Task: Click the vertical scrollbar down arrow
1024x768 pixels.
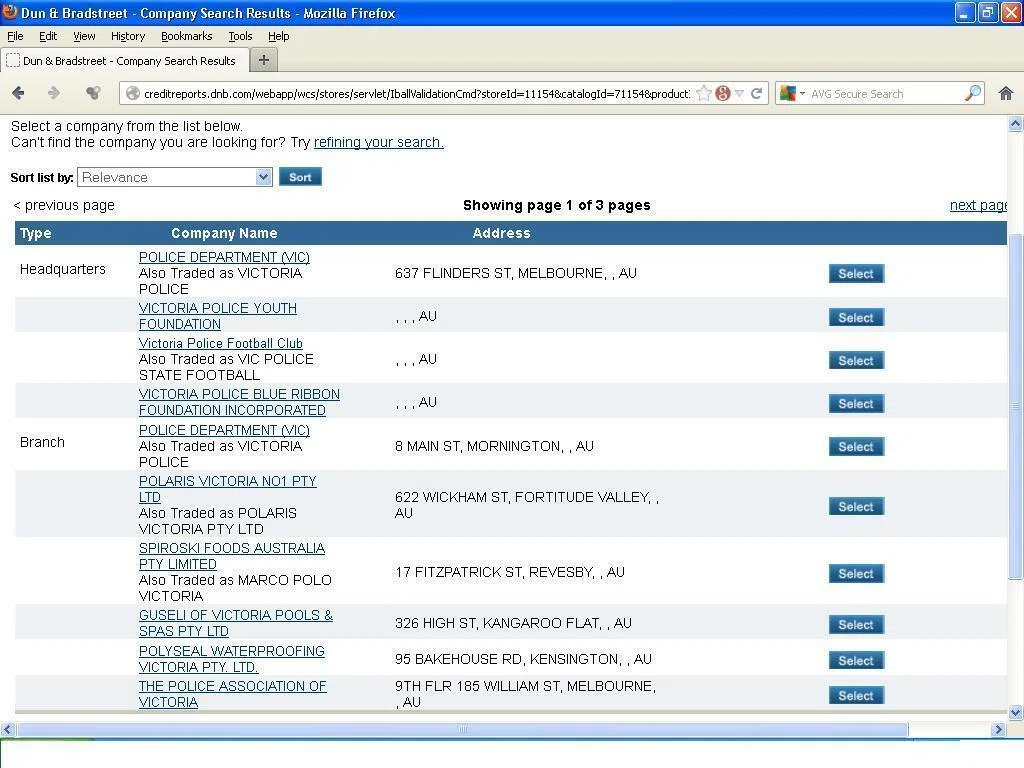Action: click(1015, 712)
